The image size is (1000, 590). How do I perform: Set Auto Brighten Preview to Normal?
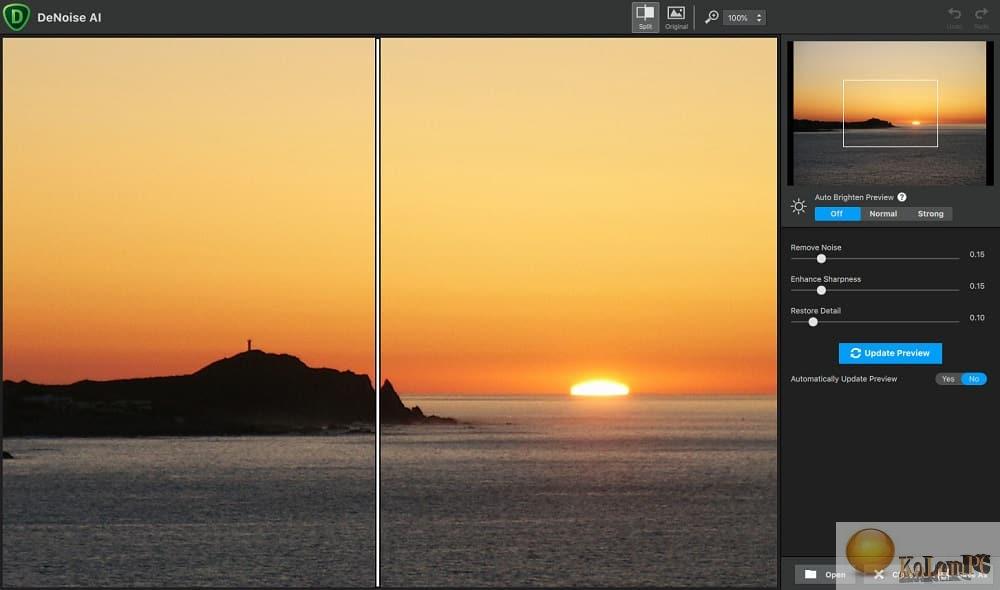(x=883, y=214)
